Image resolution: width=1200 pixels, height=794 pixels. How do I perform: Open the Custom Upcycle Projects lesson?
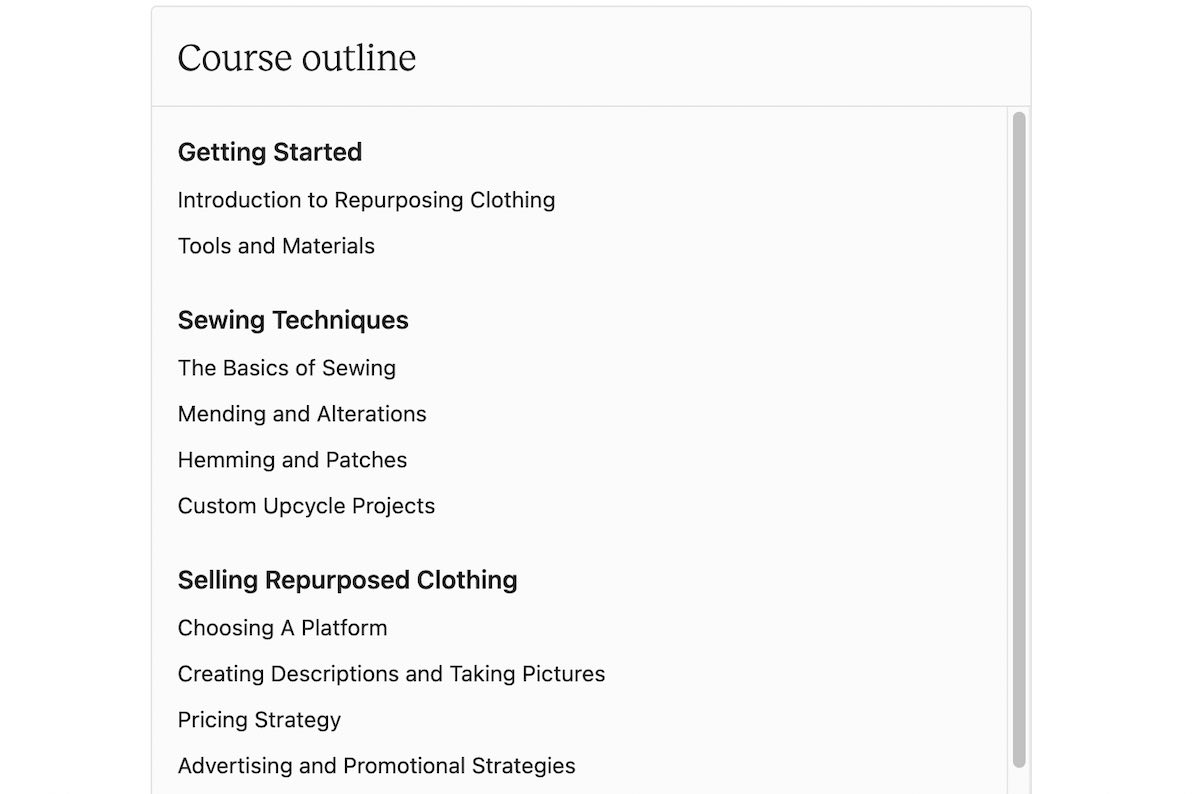click(306, 505)
